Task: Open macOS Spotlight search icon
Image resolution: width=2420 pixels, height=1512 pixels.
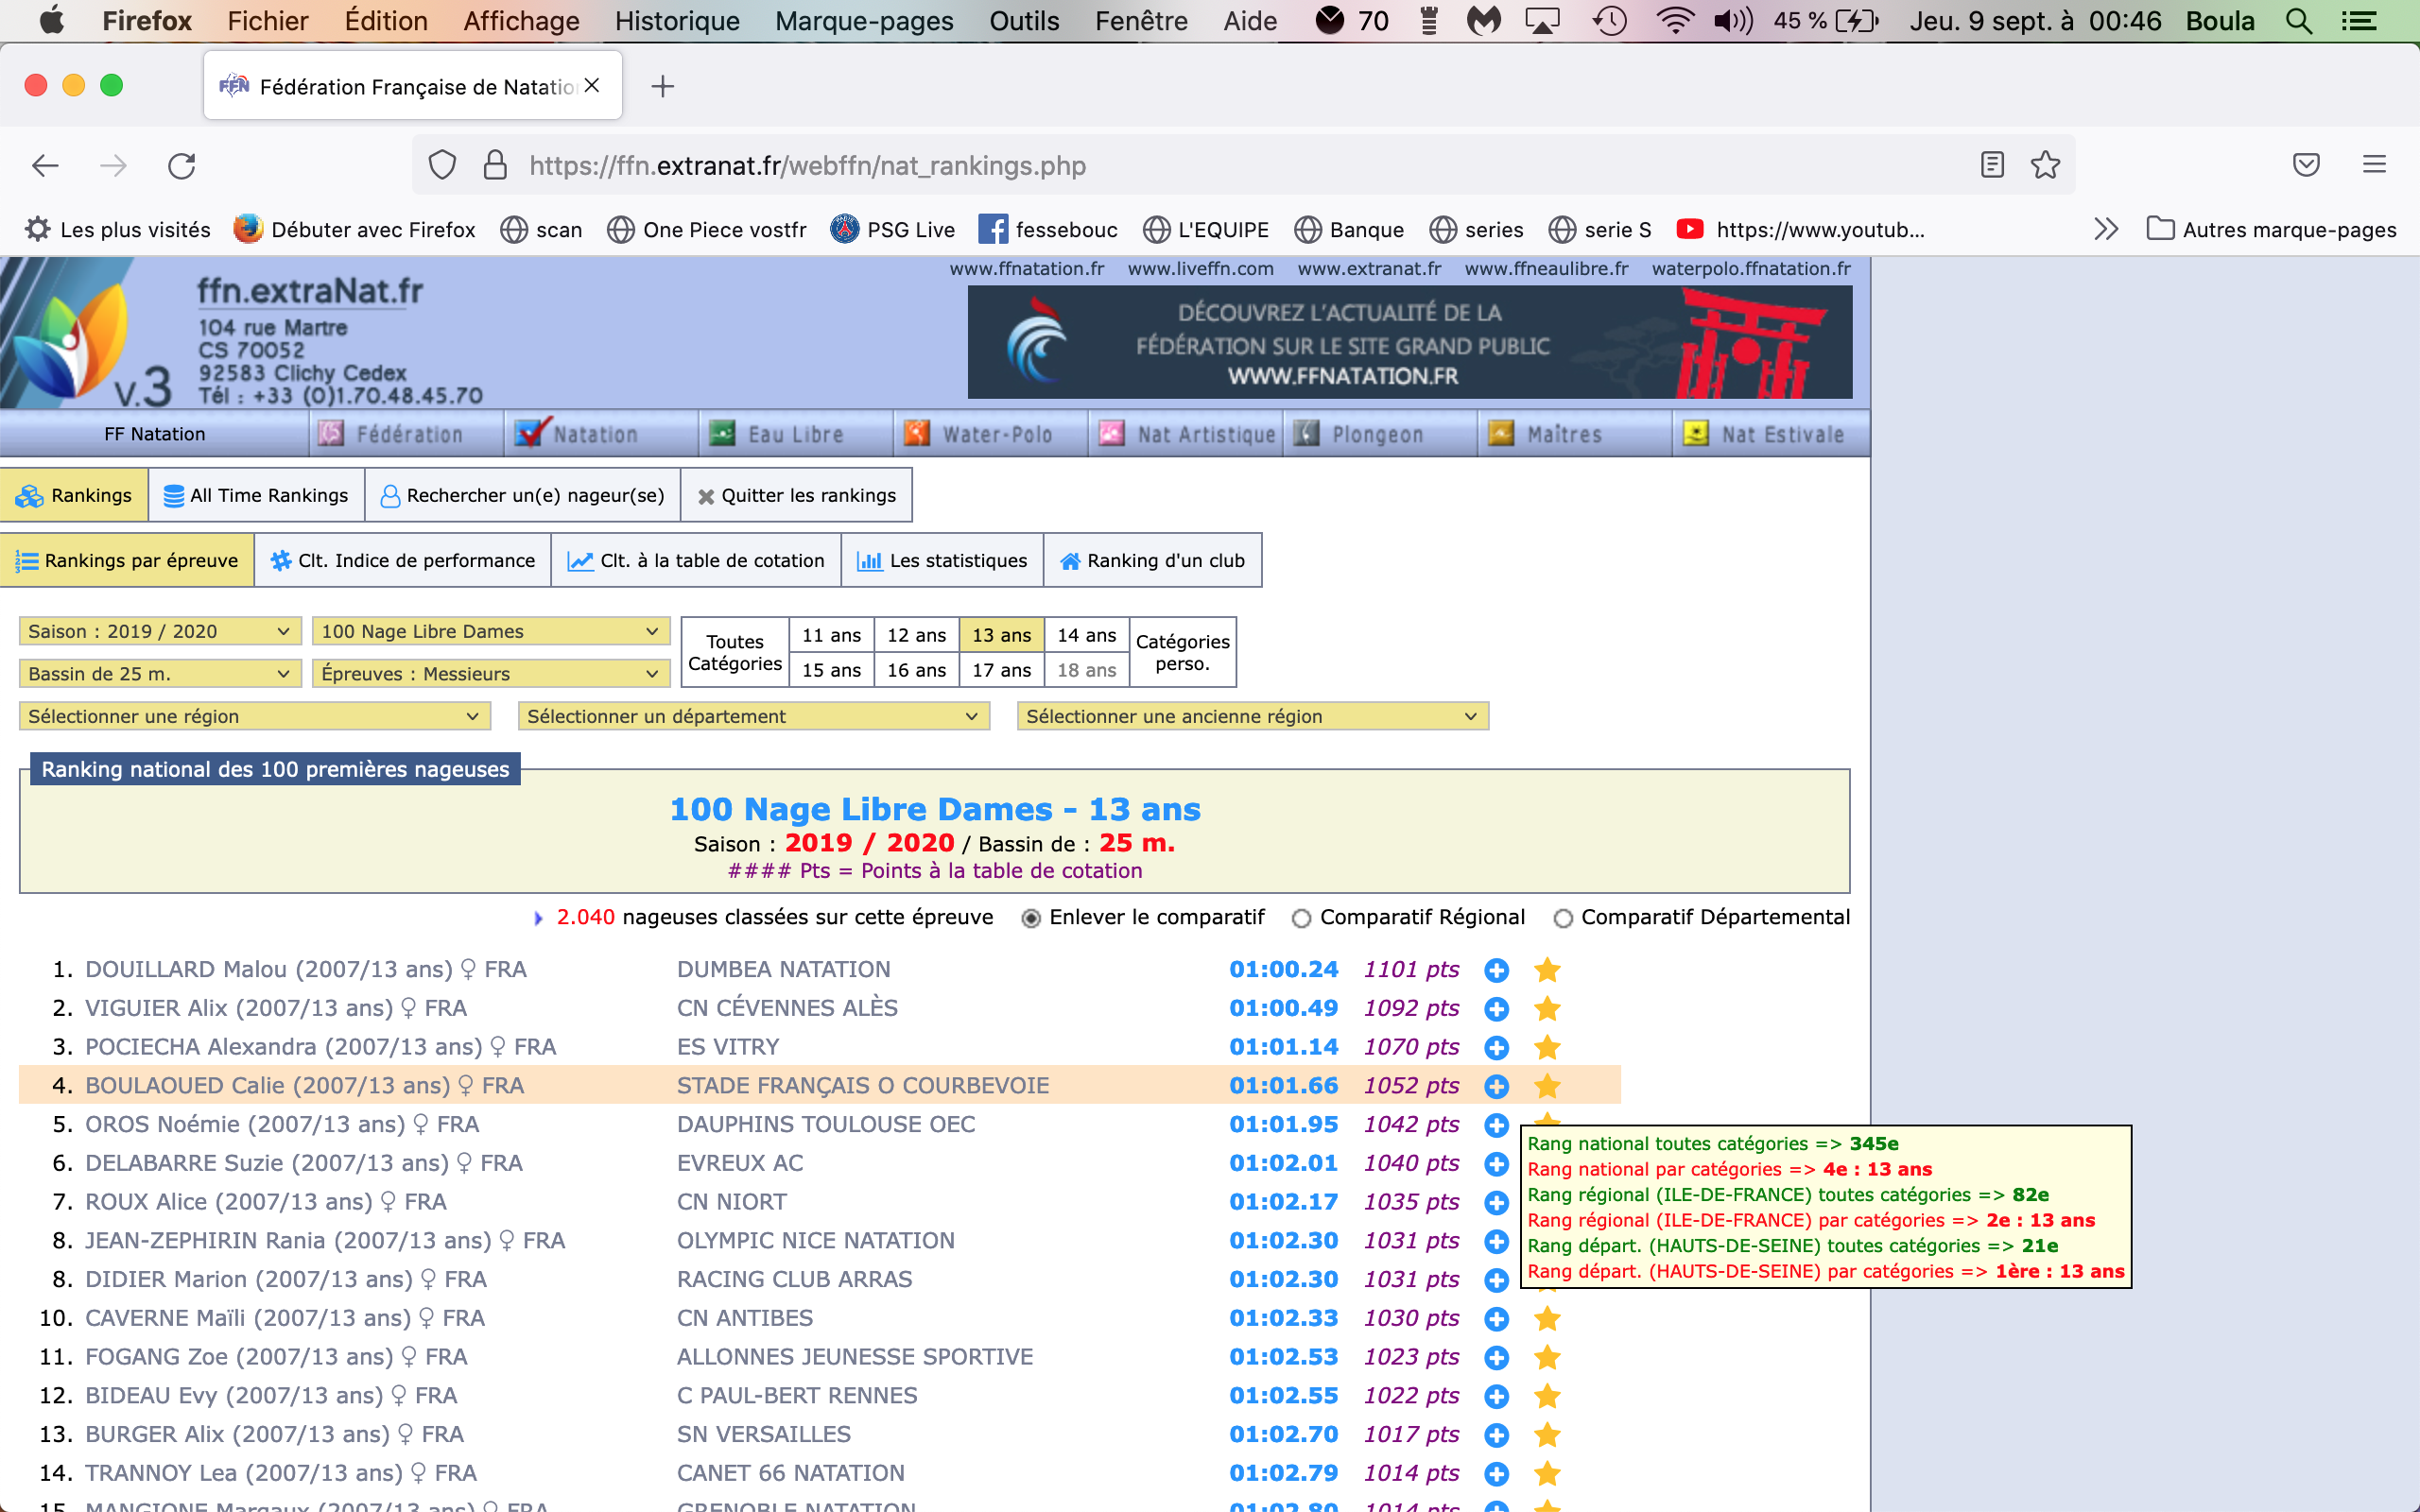Action: pos(2300,21)
